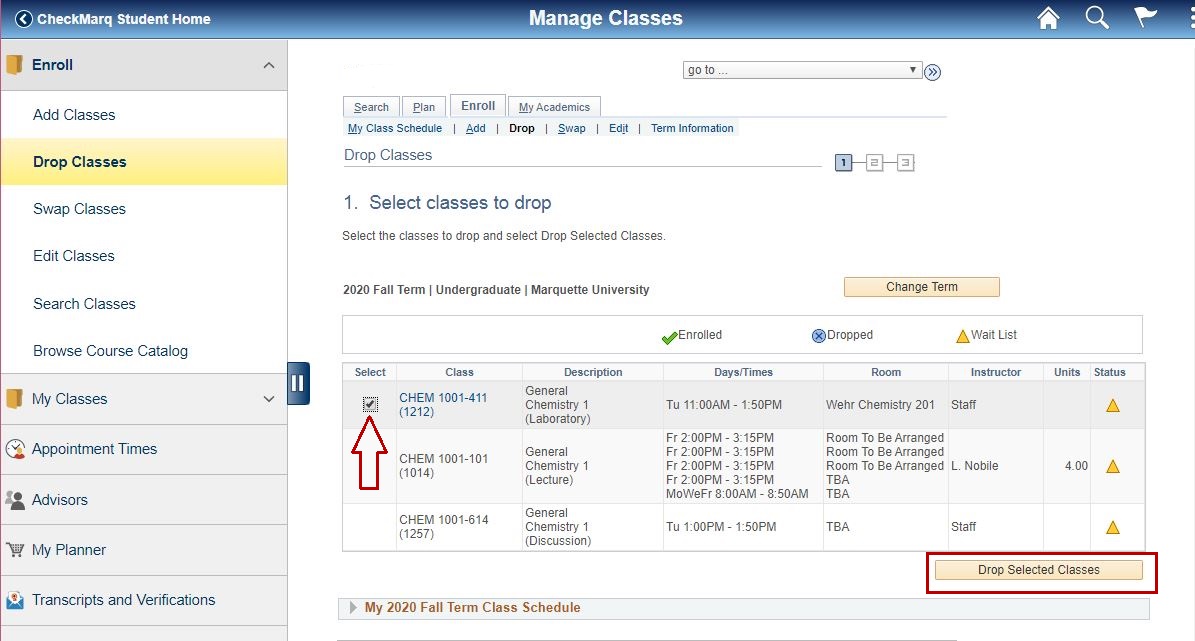Screen dimensions: 1195x641
Task: Click the go-to double arrow button
Action: (x=933, y=71)
